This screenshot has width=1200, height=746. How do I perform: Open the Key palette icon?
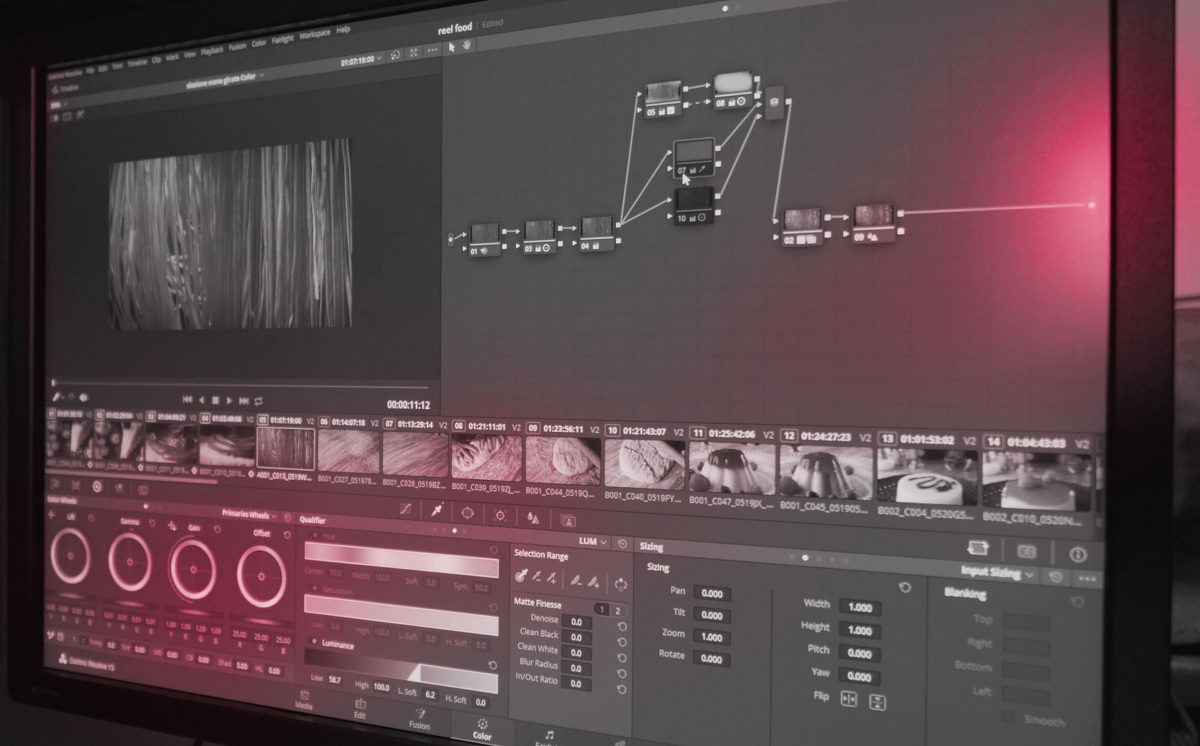coord(568,520)
